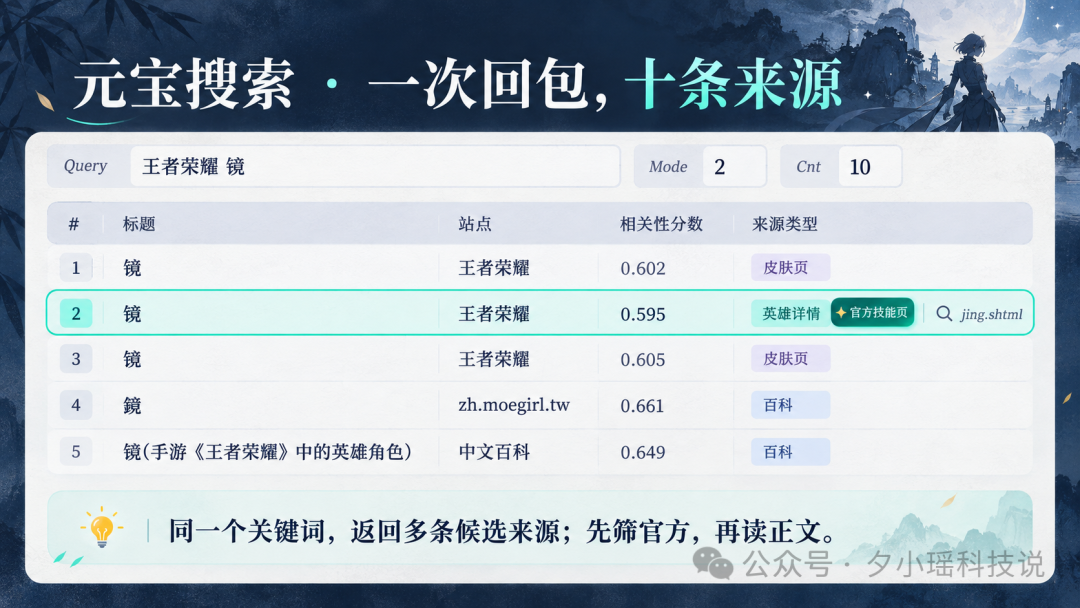
Task: Click the Mode field showing 2
Action: click(x=734, y=166)
